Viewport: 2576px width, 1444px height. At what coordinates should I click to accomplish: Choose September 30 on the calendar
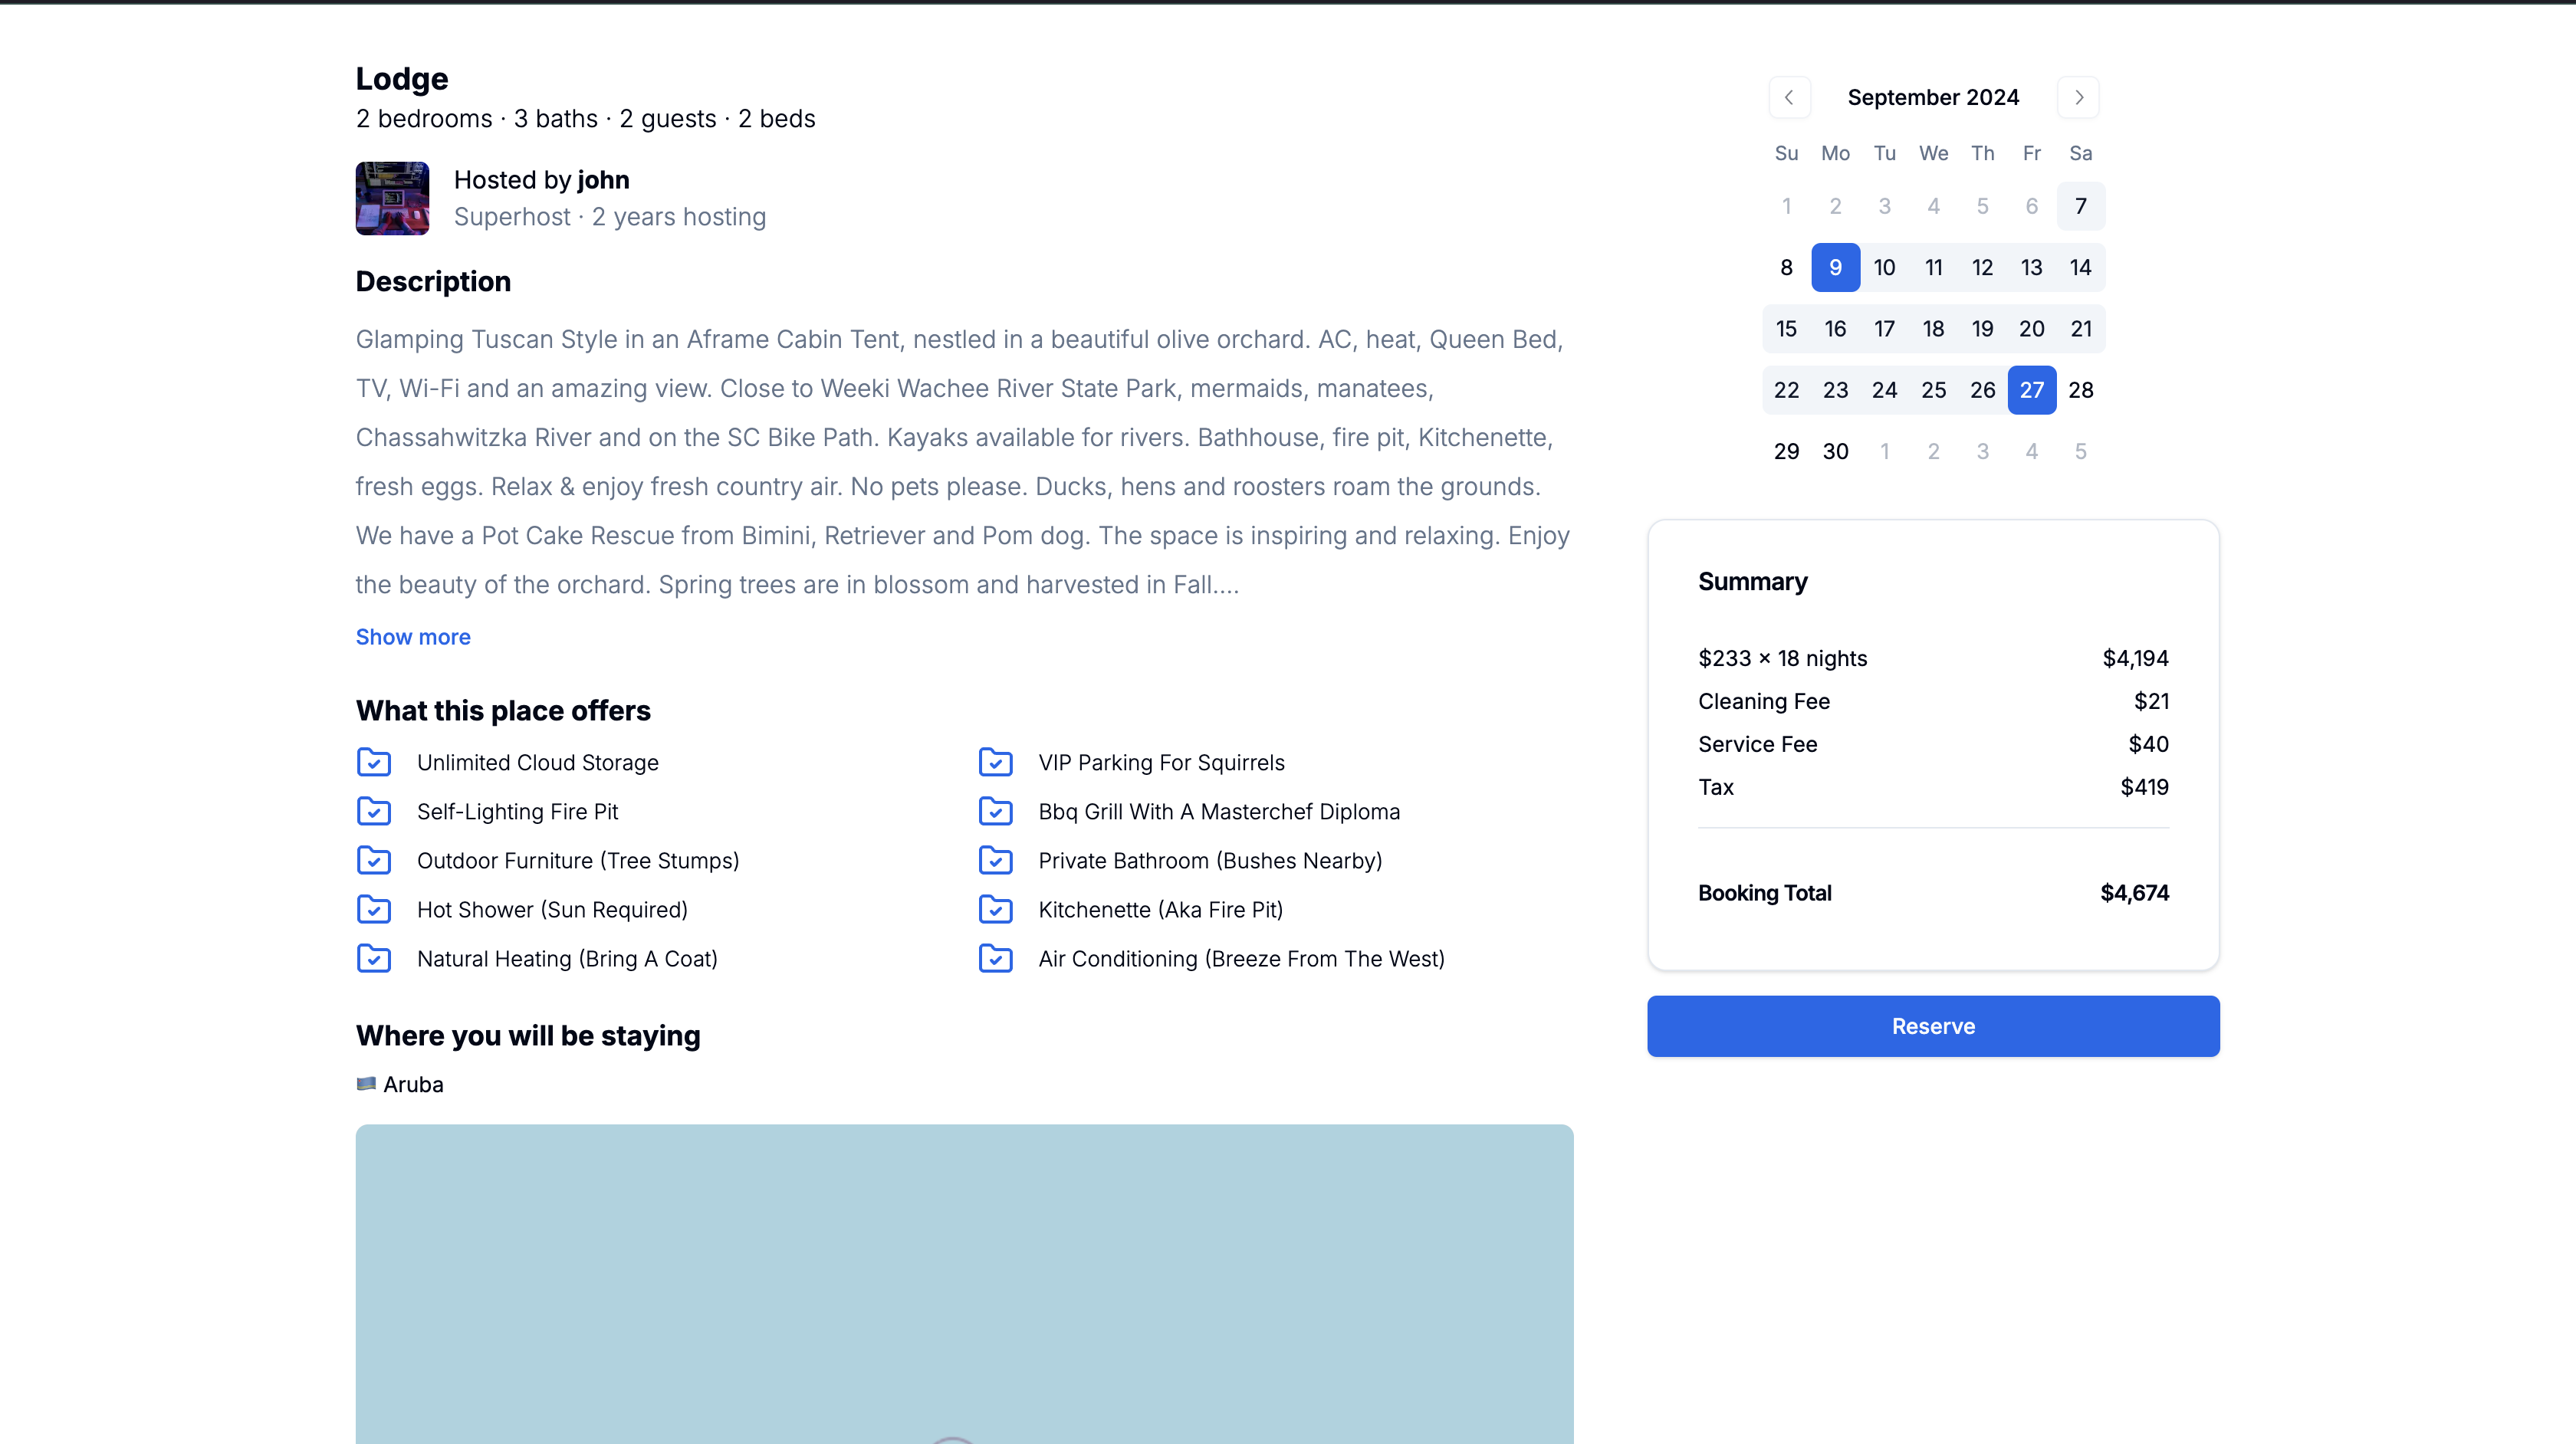(x=1835, y=451)
